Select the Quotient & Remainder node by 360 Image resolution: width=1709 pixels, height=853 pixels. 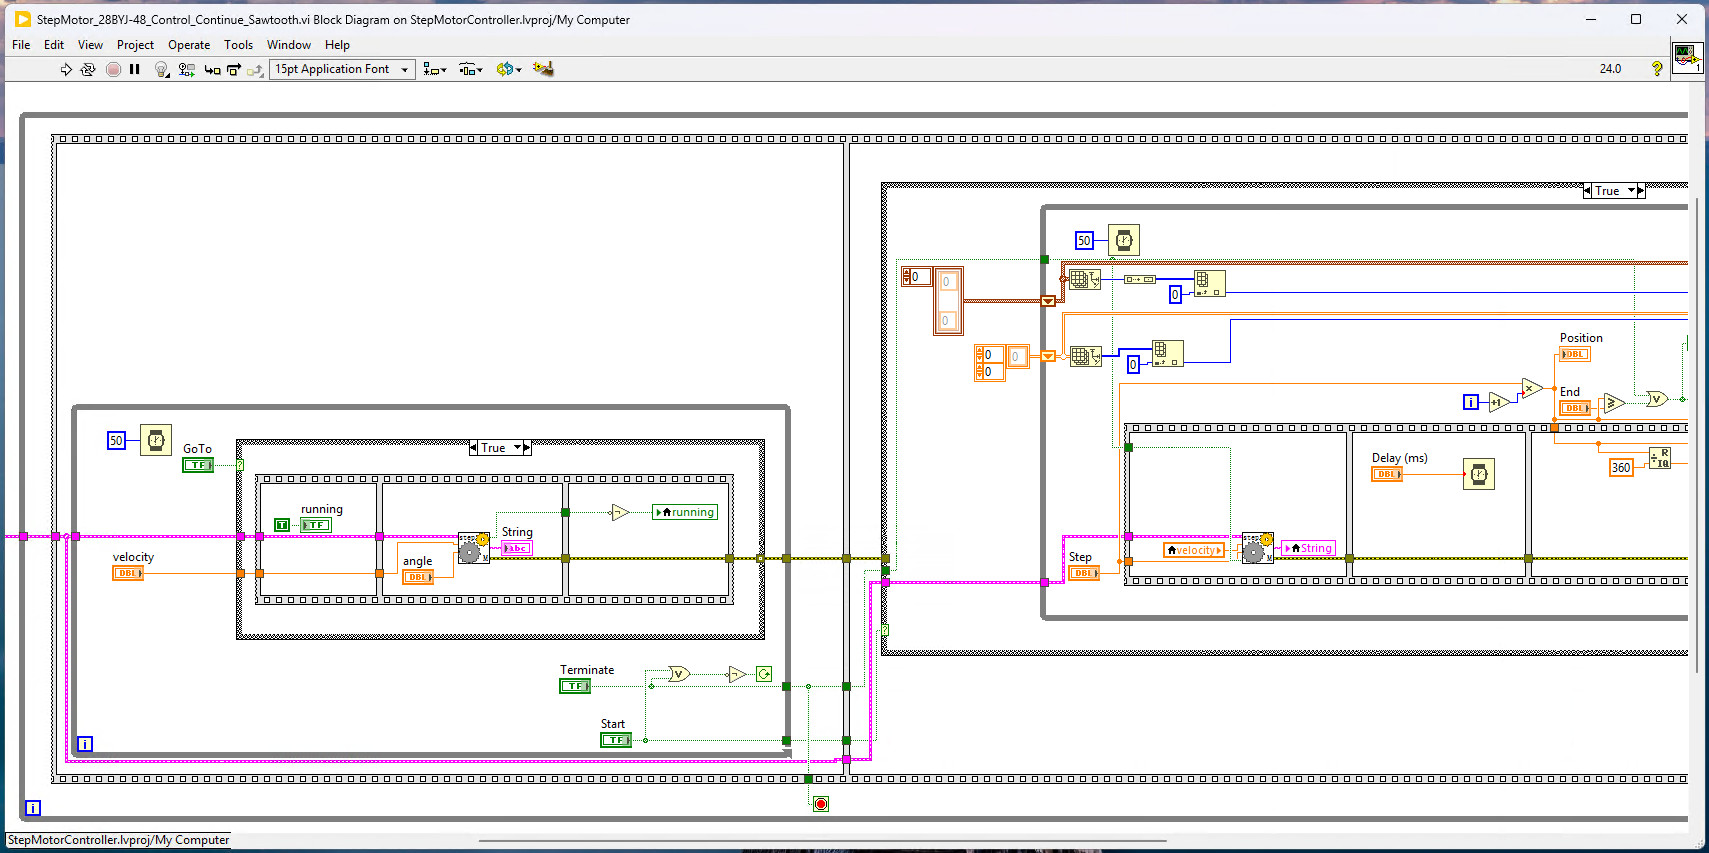[x=1659, y=458]
